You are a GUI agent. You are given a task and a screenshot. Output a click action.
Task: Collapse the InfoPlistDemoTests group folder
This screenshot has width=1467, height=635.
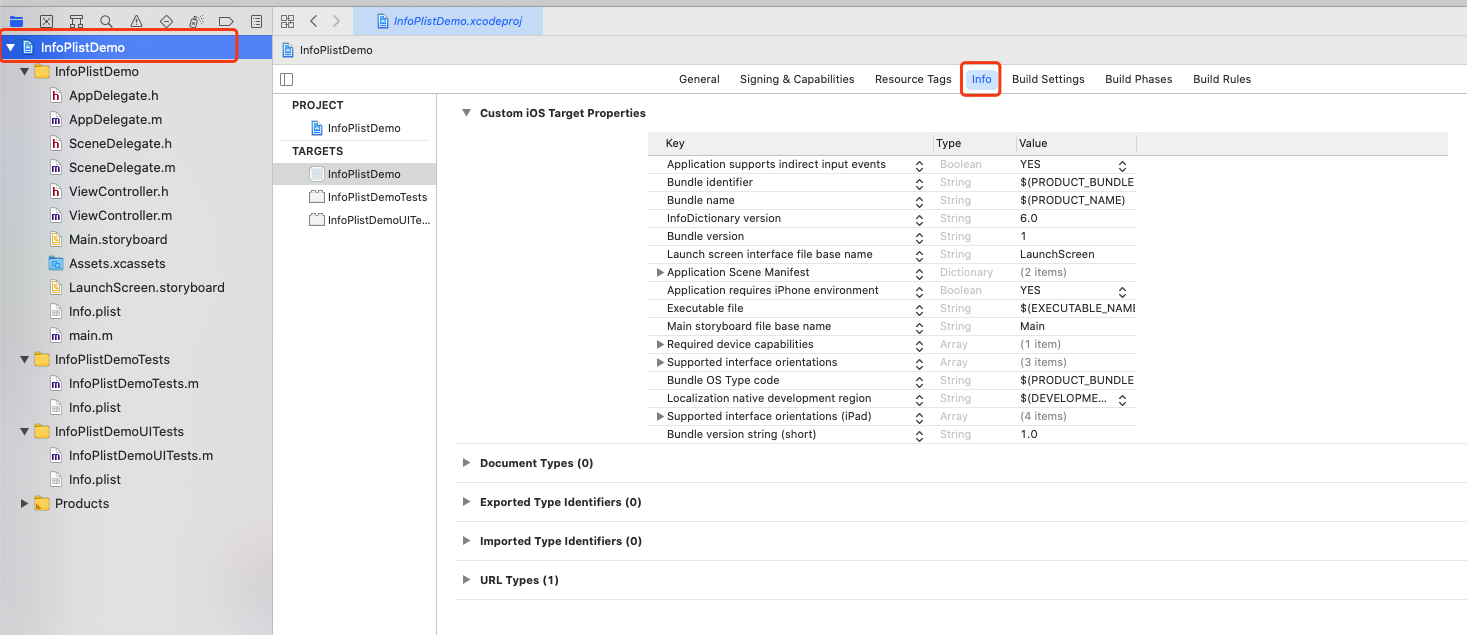(25, 359)
